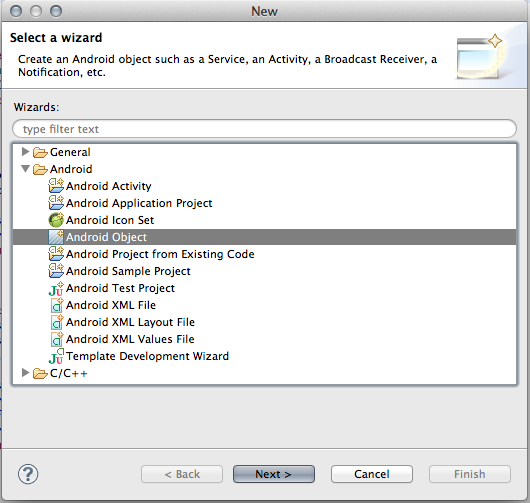Screen dimensions: 530x503
Task: Click the Android Sample Project icon
Action: tap(56, 271)
